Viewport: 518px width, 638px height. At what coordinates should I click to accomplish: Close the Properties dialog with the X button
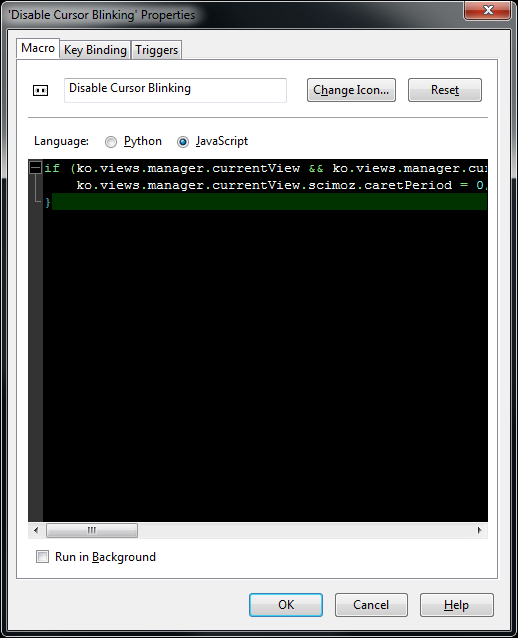pos(487,10)
